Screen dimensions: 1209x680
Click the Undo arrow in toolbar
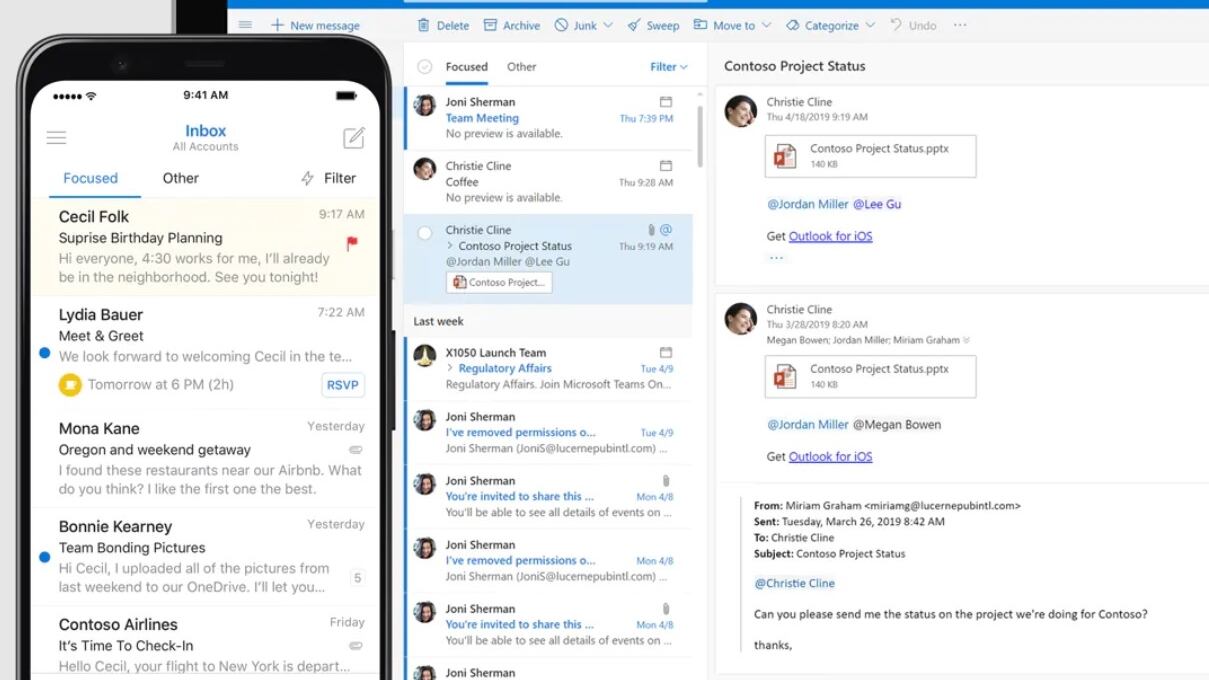point(896,25)
